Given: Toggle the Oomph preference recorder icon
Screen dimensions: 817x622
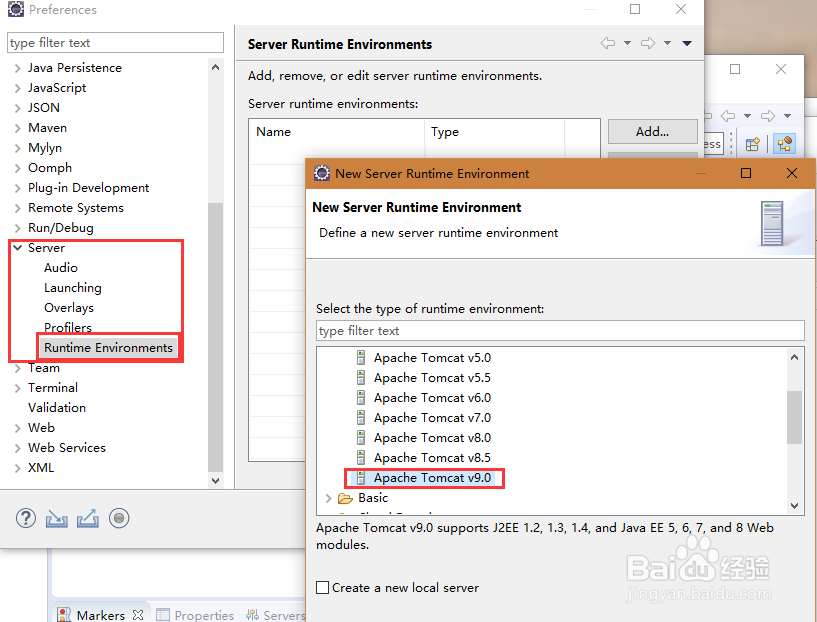Looking at the screenshot, I should (x=119, y=518).
